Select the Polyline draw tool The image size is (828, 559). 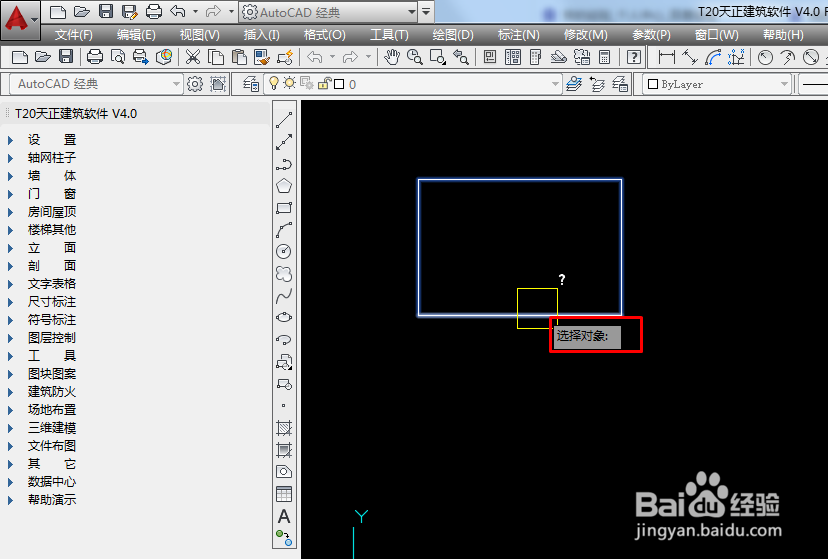tap(284, 164)
